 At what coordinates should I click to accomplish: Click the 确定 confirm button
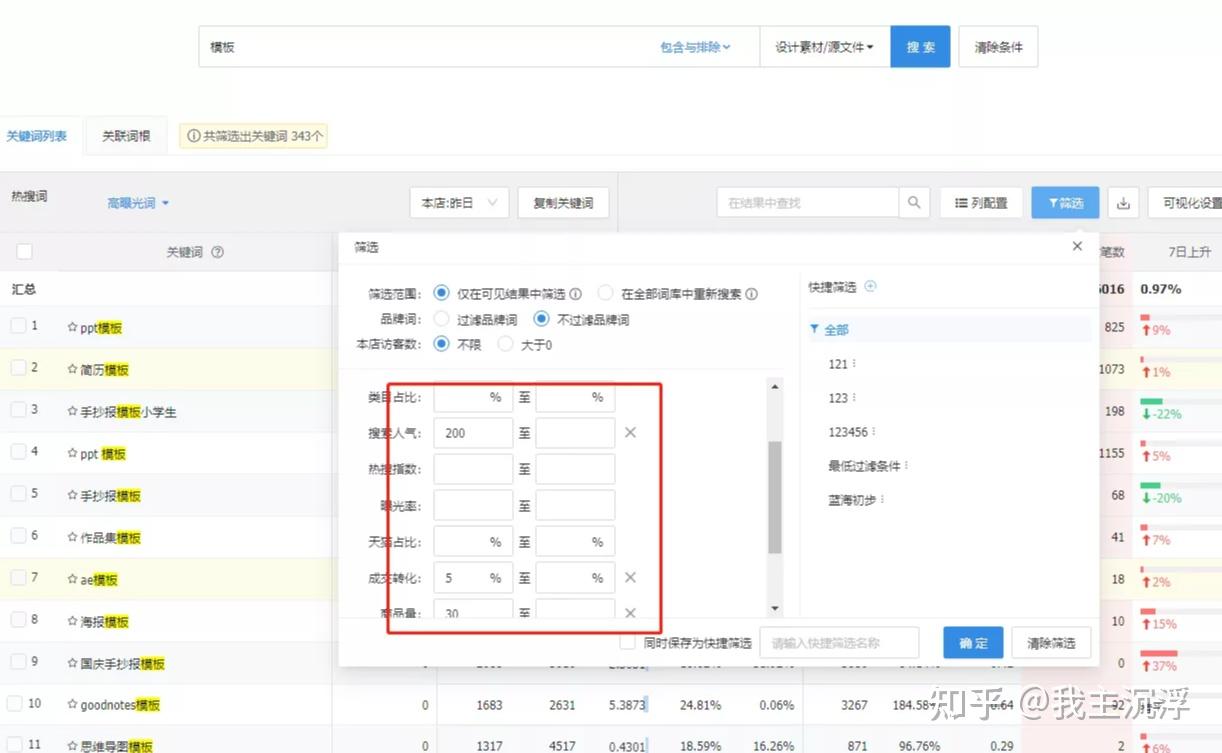pos(972,643)
